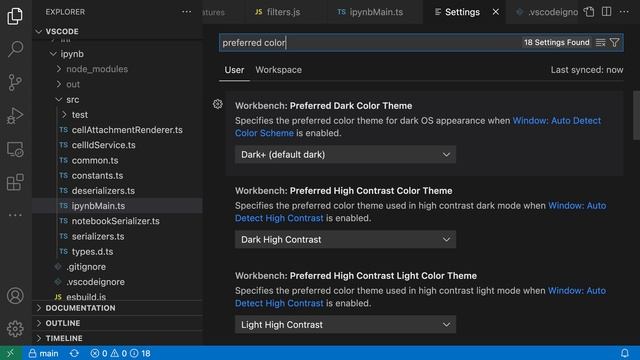Open problems count in status bar
Image resolution: width=640 pixels, height=360 pixels.
(x=120, y=353)
